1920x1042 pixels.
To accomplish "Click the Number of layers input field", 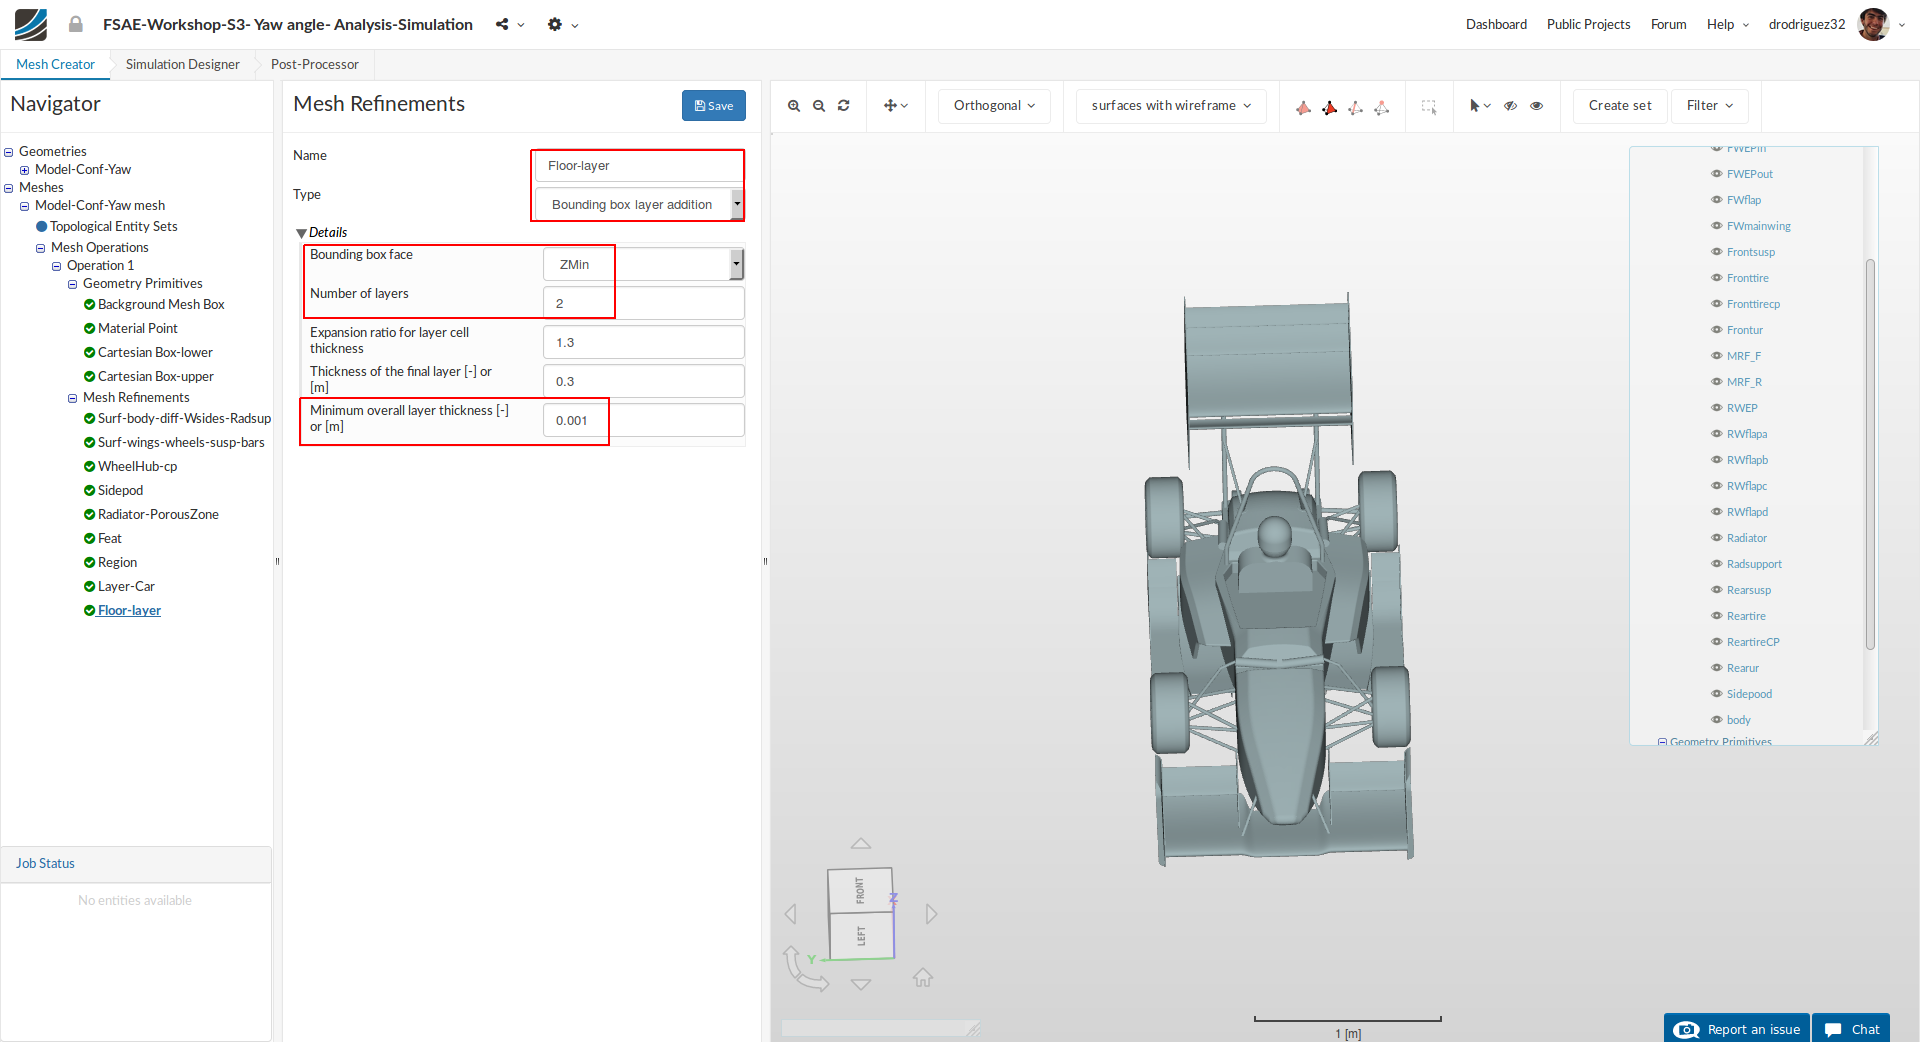I will [x=643, y=303].
